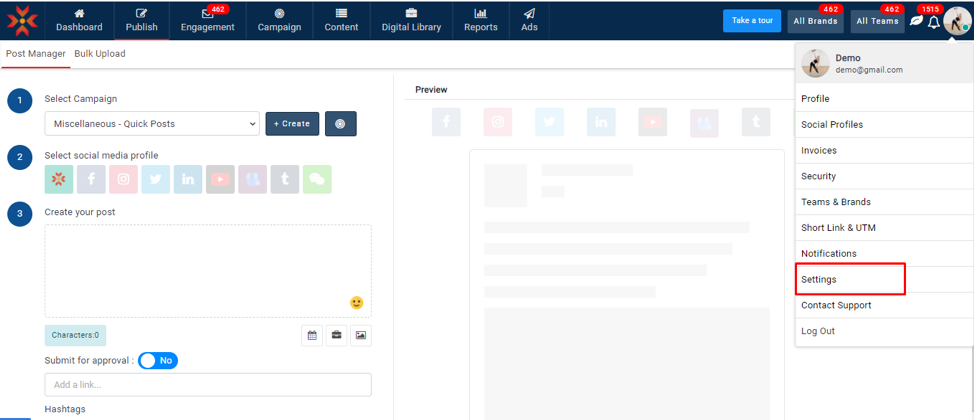The height and width of the screenshot is (420, 974).
Task: Click the Take a tour button
Action: click(x=751, y=21)
